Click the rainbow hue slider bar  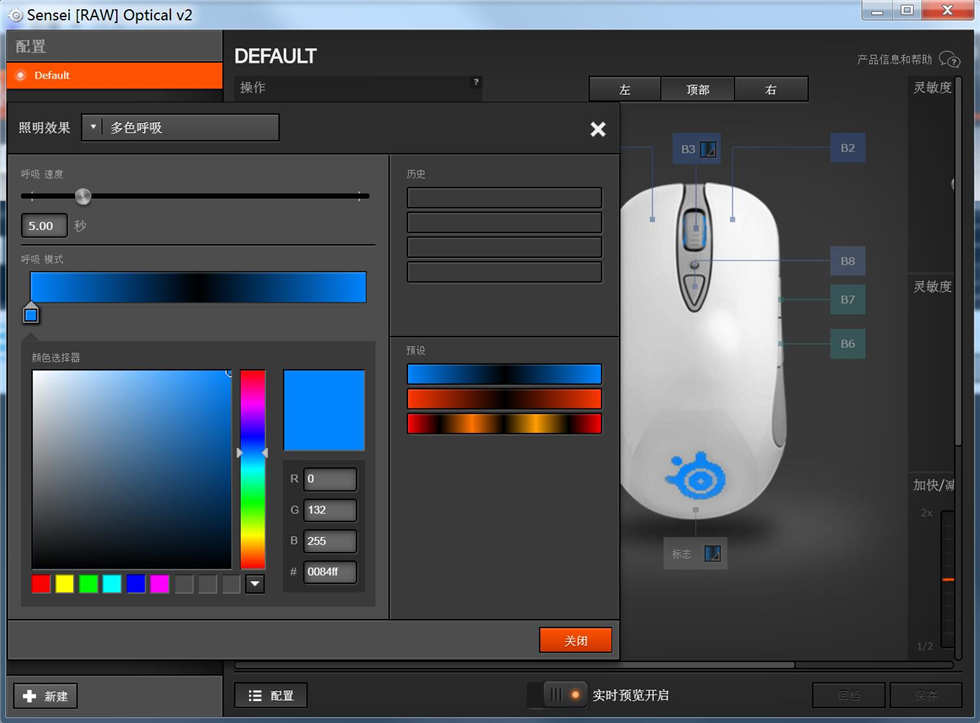(252, 469)
